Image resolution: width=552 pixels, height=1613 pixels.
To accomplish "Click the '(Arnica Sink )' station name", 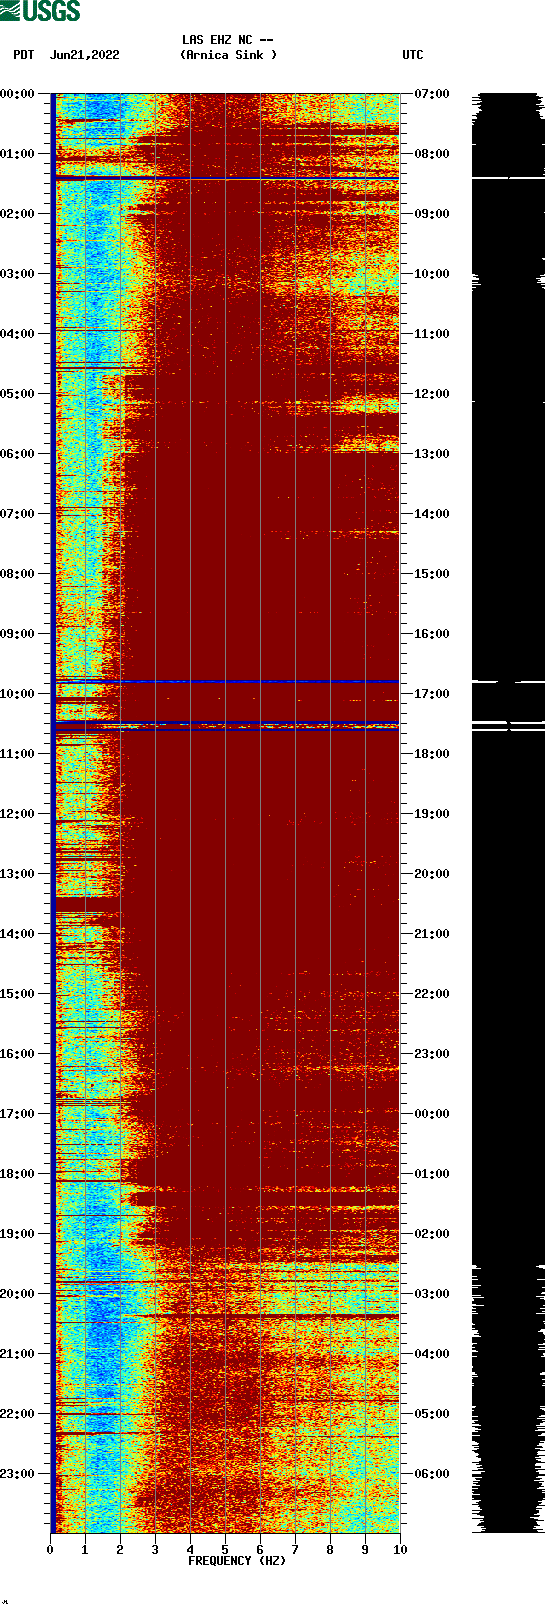I will (229, 55).
